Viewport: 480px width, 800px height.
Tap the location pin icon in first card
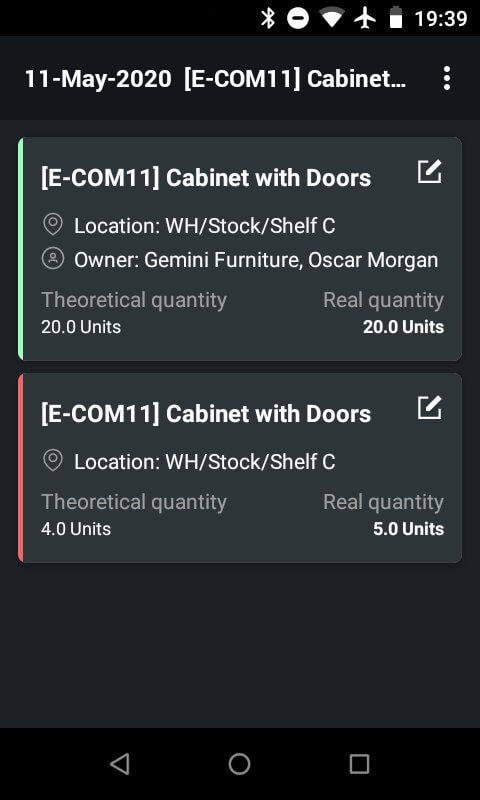click(53, 224)
